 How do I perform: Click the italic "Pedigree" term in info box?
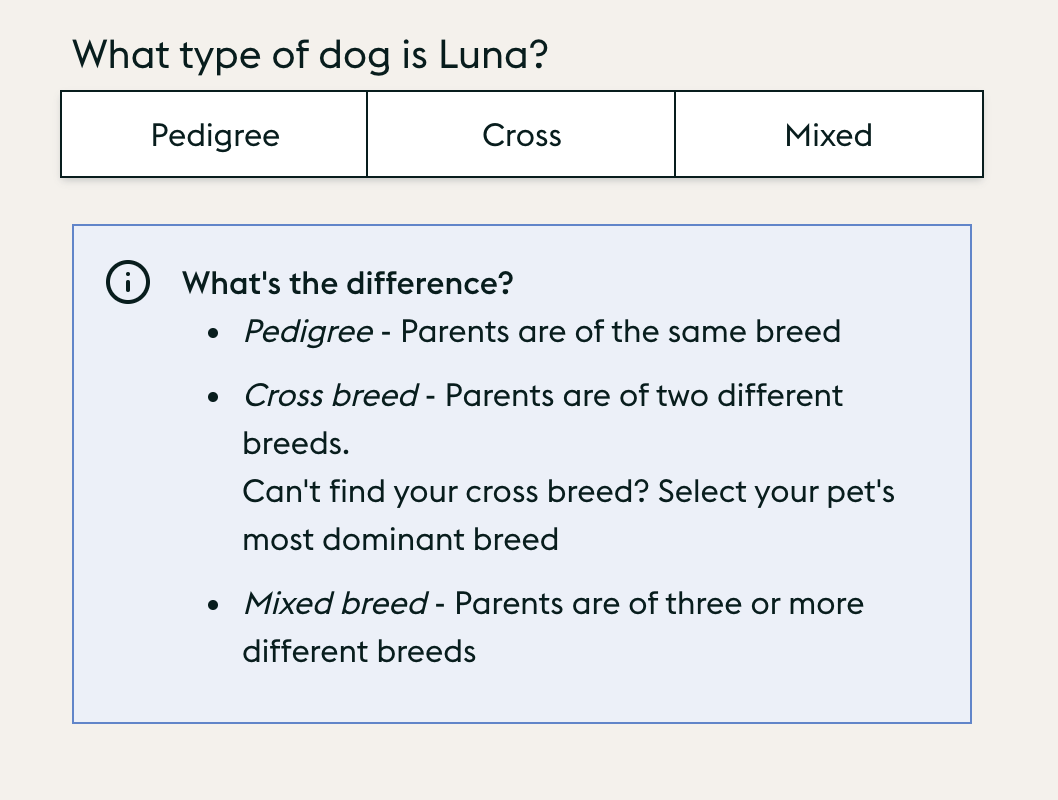308,331
